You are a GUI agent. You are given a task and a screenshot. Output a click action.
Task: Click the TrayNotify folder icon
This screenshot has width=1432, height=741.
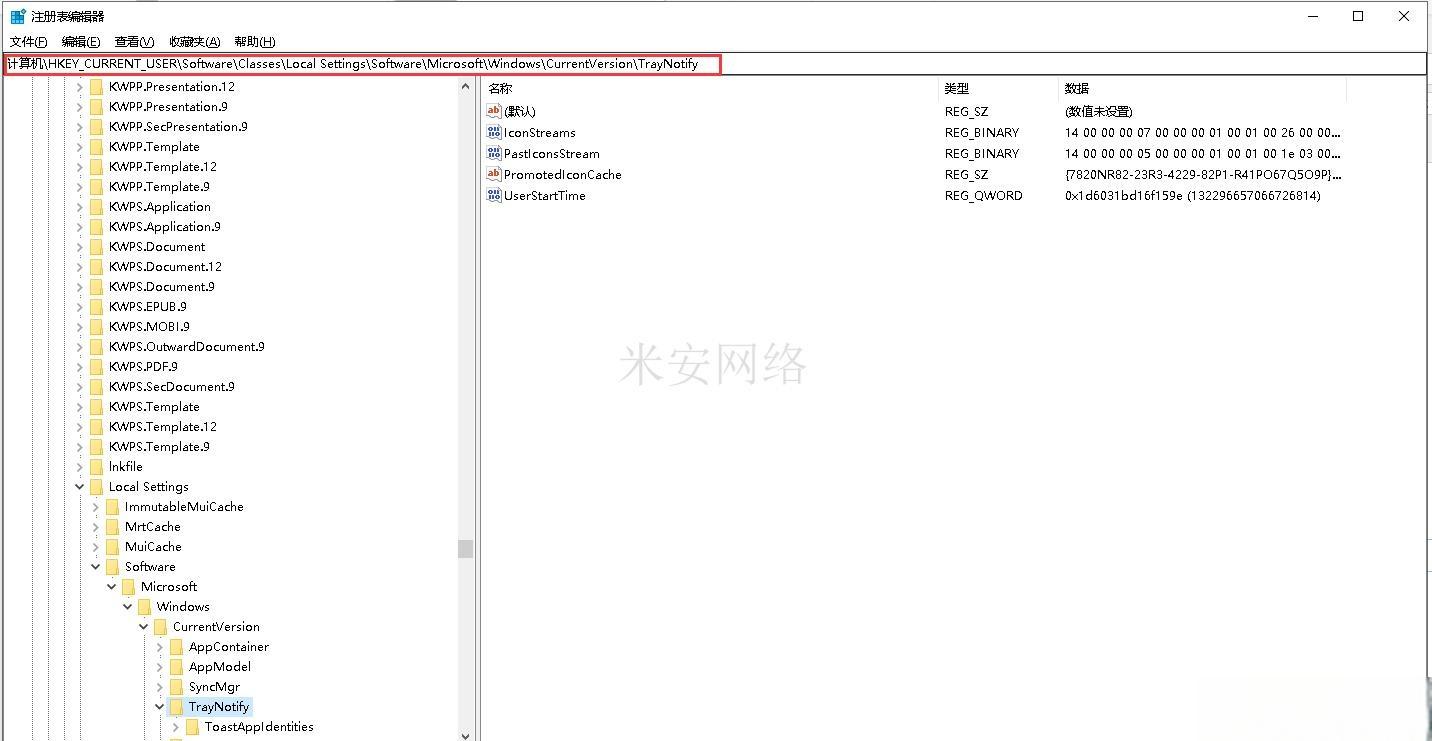[176, 707]
